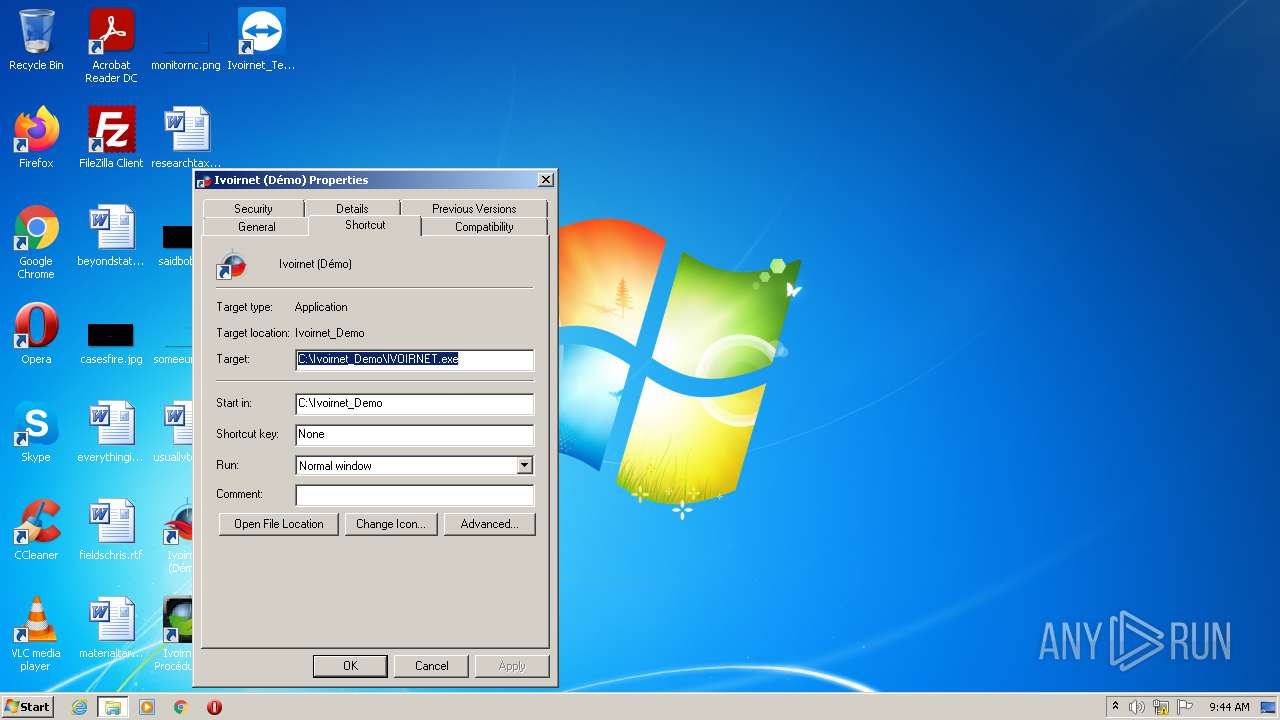This screenshot has width=1280, height=720.
Task: Switch to the Details tab
Action: coord(352,208)
